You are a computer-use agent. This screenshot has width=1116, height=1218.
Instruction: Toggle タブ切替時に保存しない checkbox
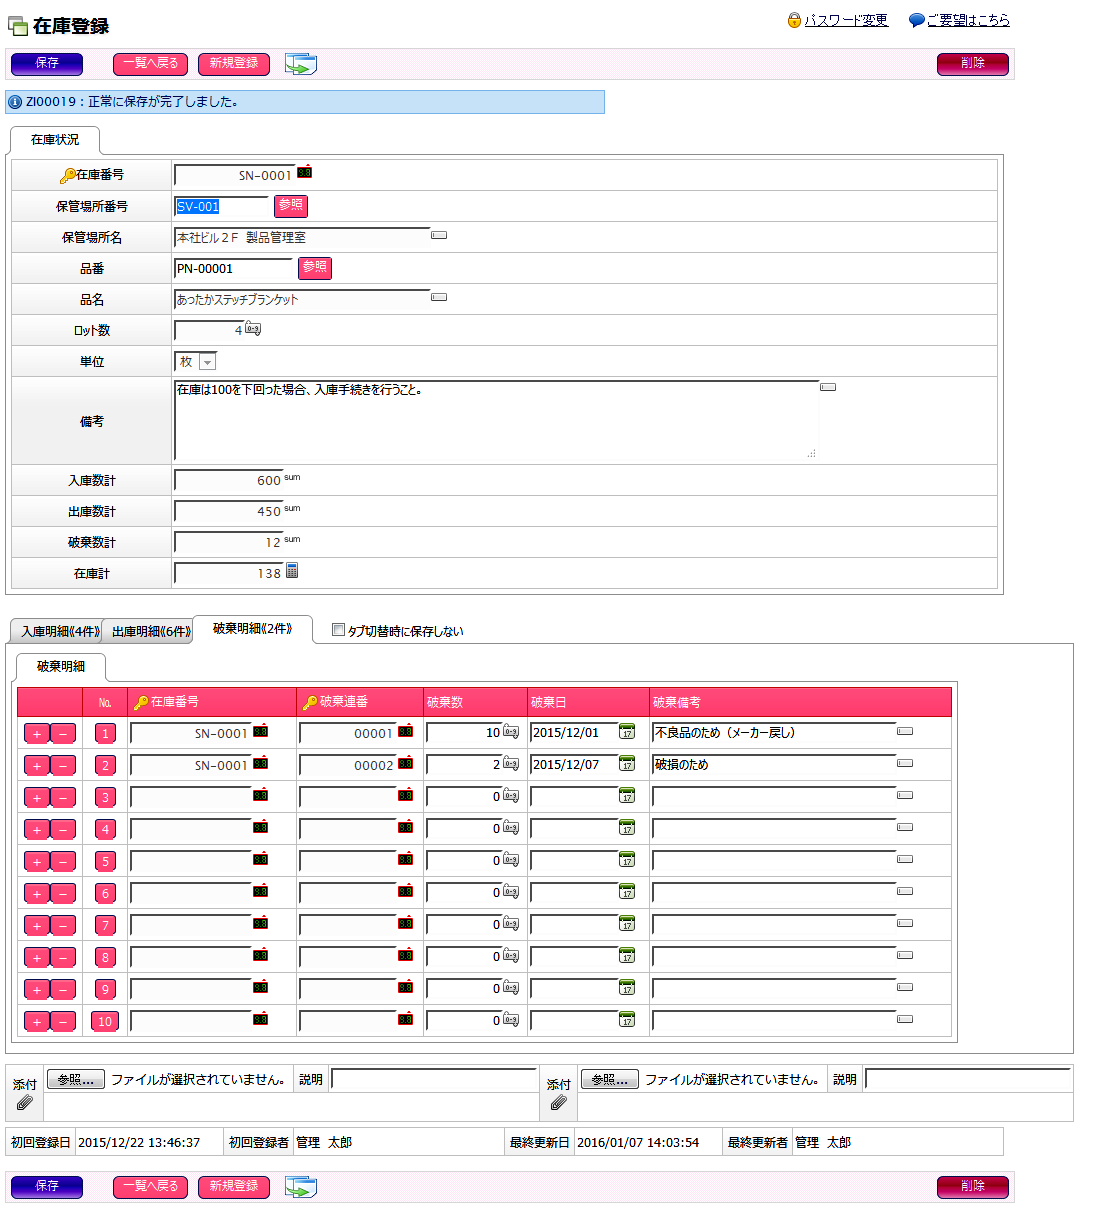tap(338, 630)
